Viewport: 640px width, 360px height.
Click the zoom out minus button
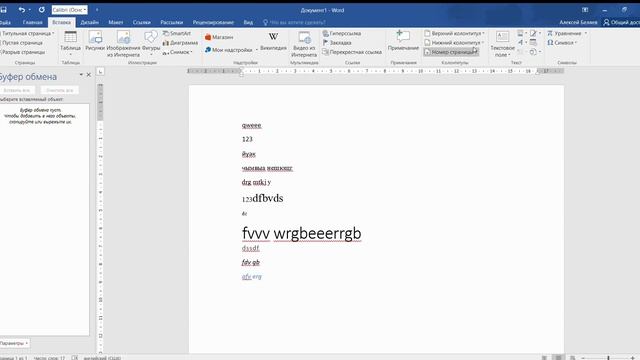tap(584, 358)
